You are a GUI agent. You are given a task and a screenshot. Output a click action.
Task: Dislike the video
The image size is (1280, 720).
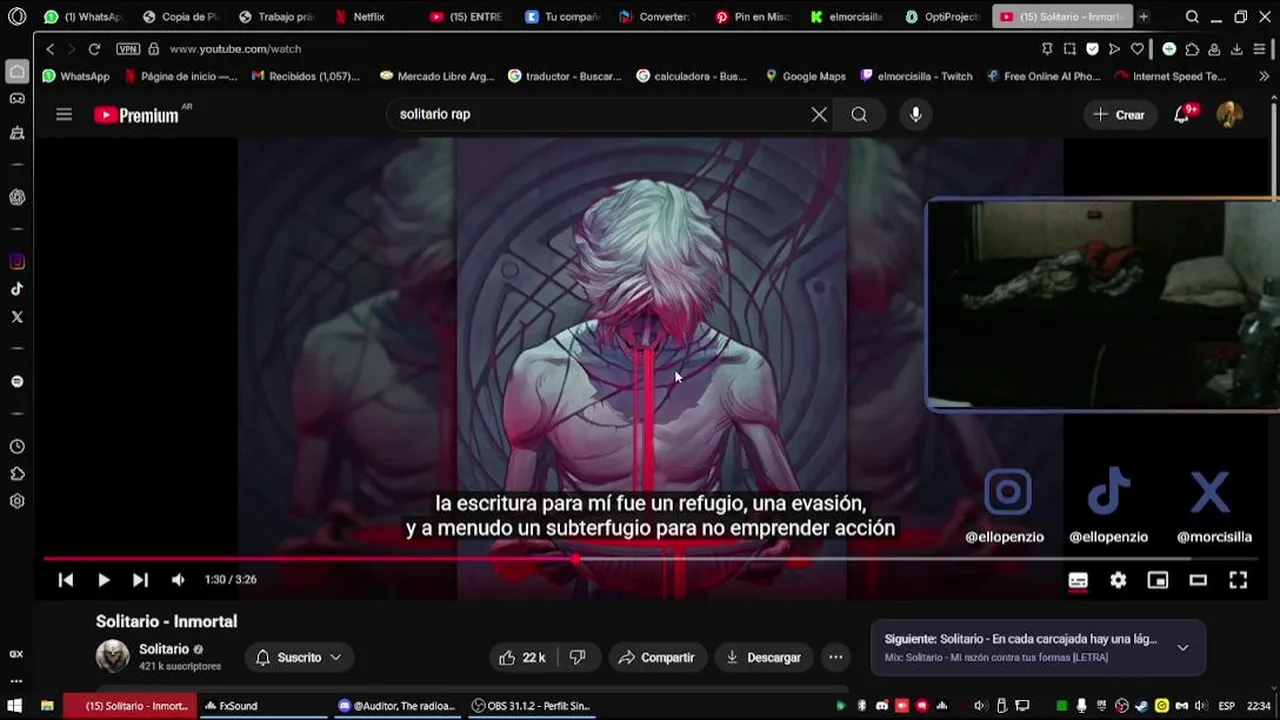[x=577, y=657]
